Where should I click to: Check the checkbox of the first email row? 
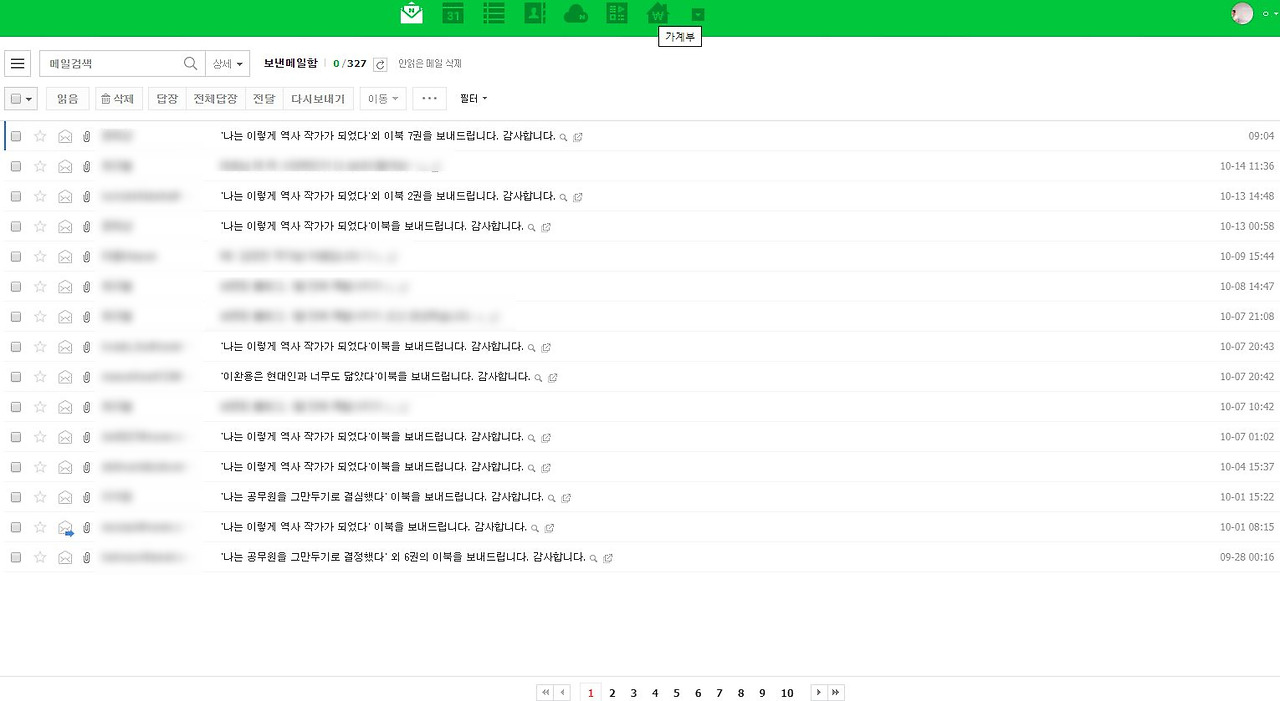coord(16,136)
